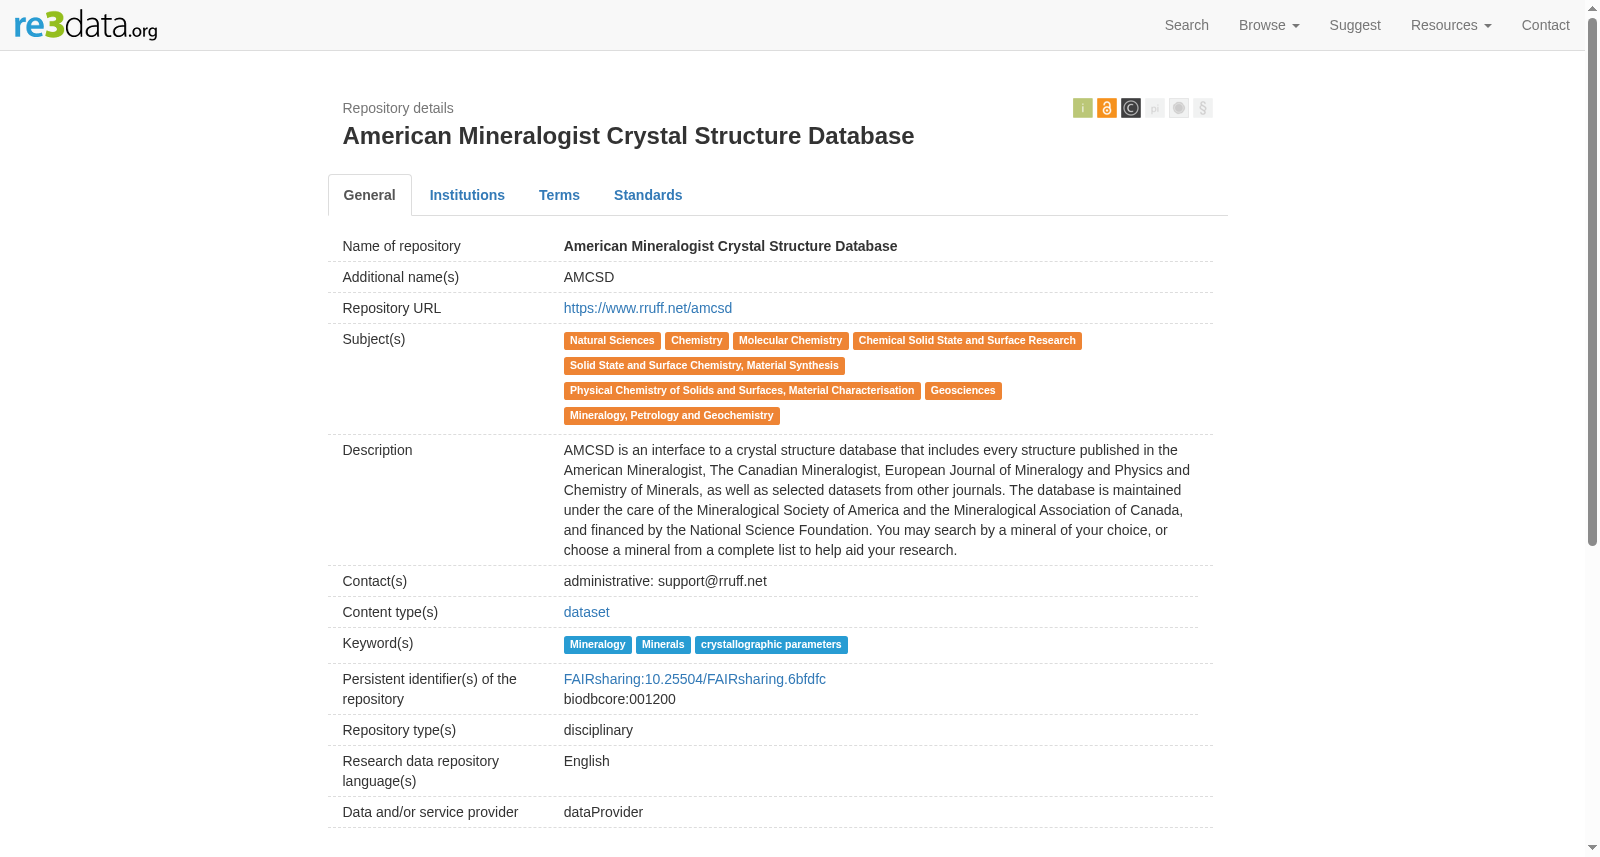Click the greyed-out 'pi' persistent identifier badge

1154,108
